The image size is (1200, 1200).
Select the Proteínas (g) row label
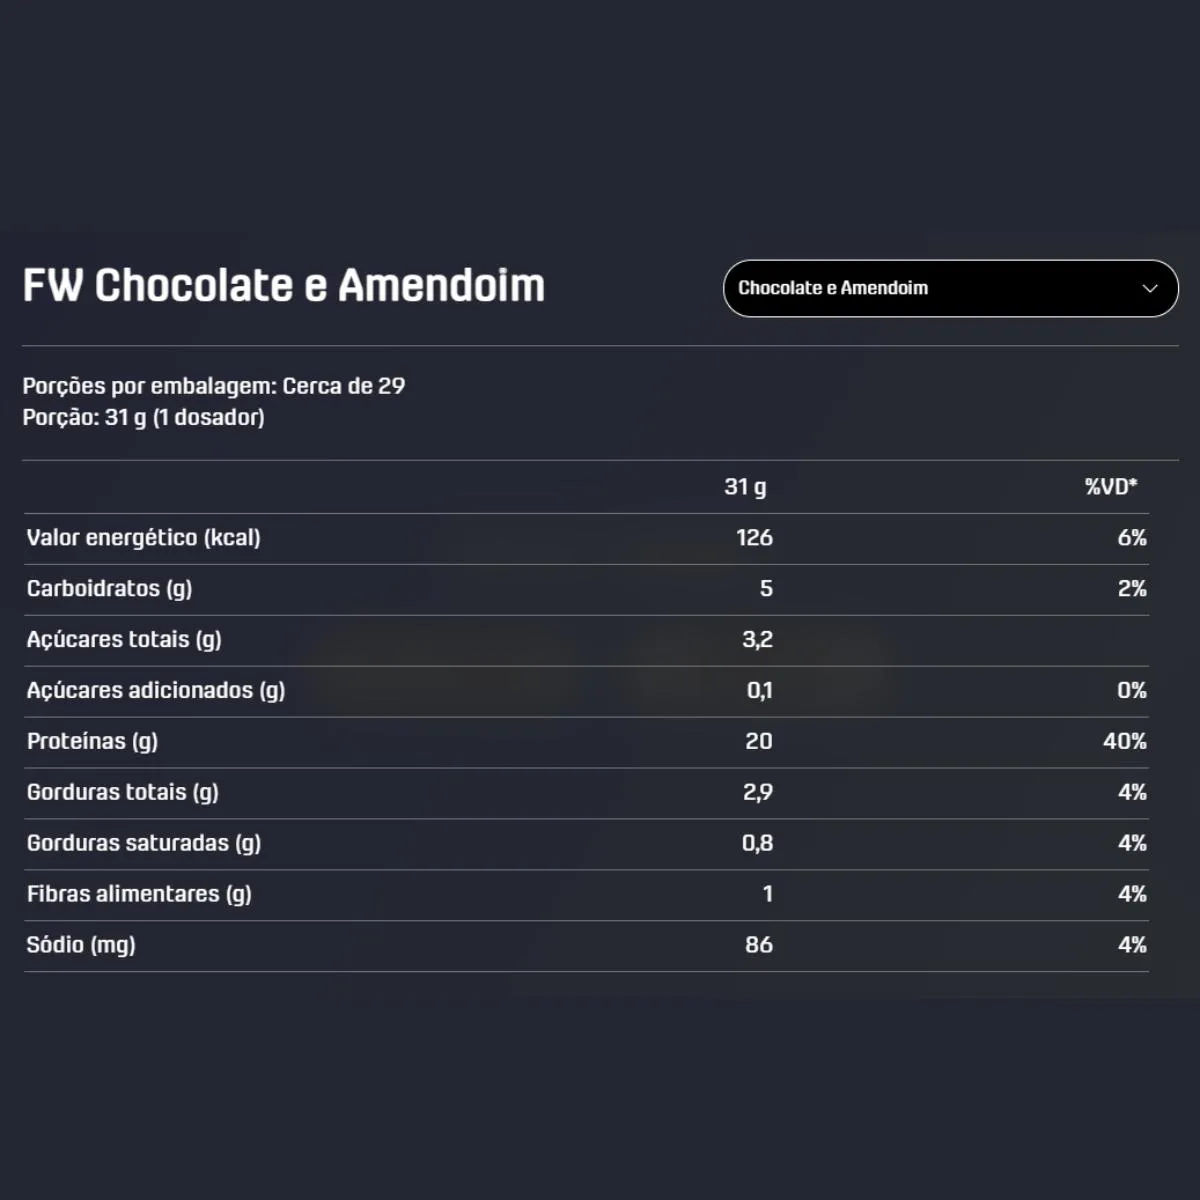[92, 742]
